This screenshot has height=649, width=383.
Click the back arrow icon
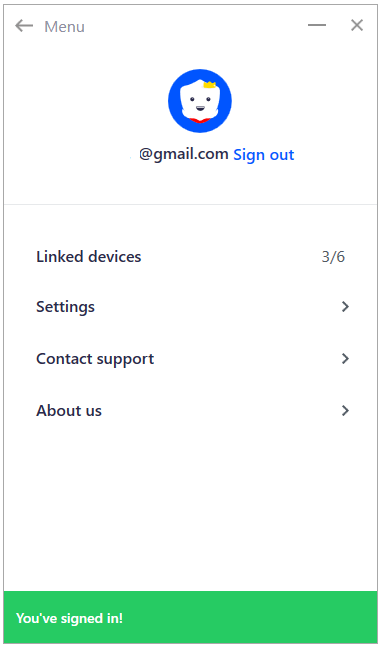(24, 26)
